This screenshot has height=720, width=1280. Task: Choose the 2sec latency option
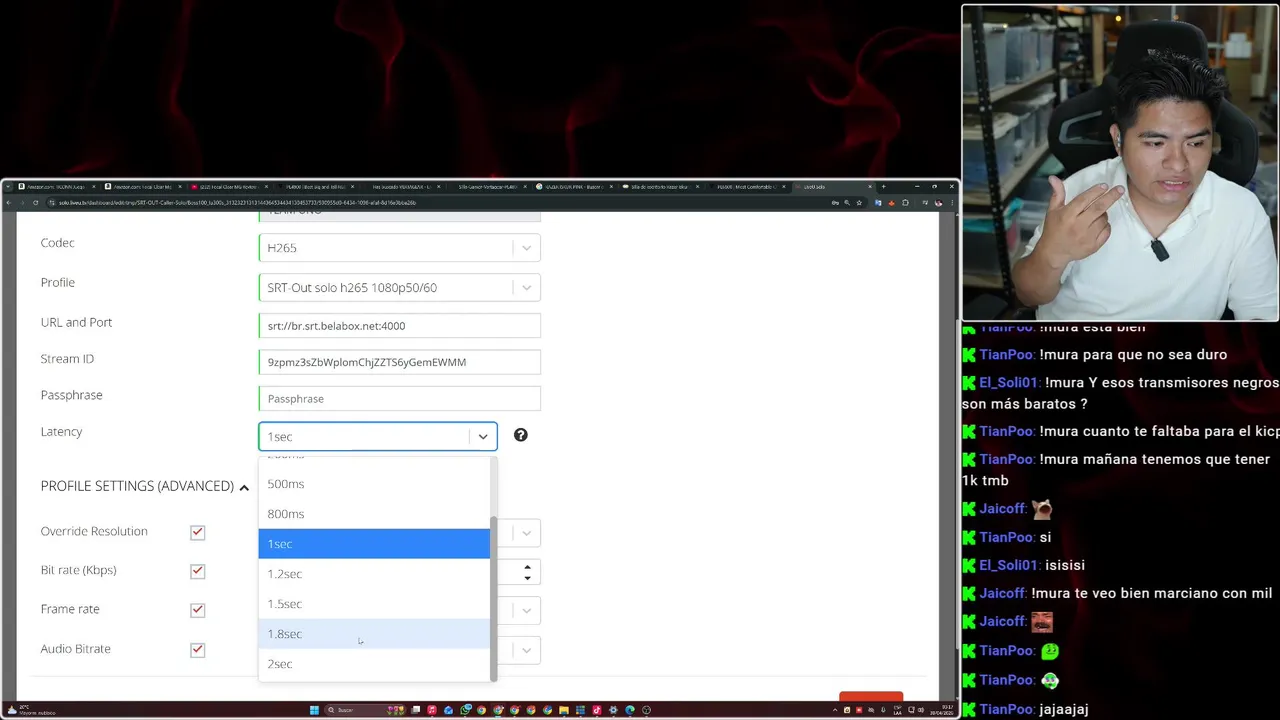tap(374, 664)
